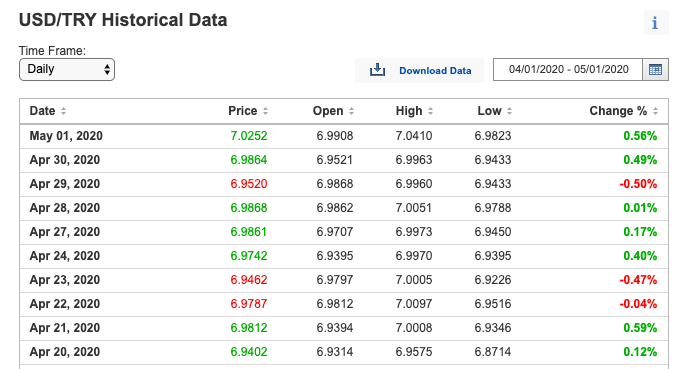This screenshot has height=369, width=685.
Task: Open the Daily time frame dropdown
Action: pos(67,69)
